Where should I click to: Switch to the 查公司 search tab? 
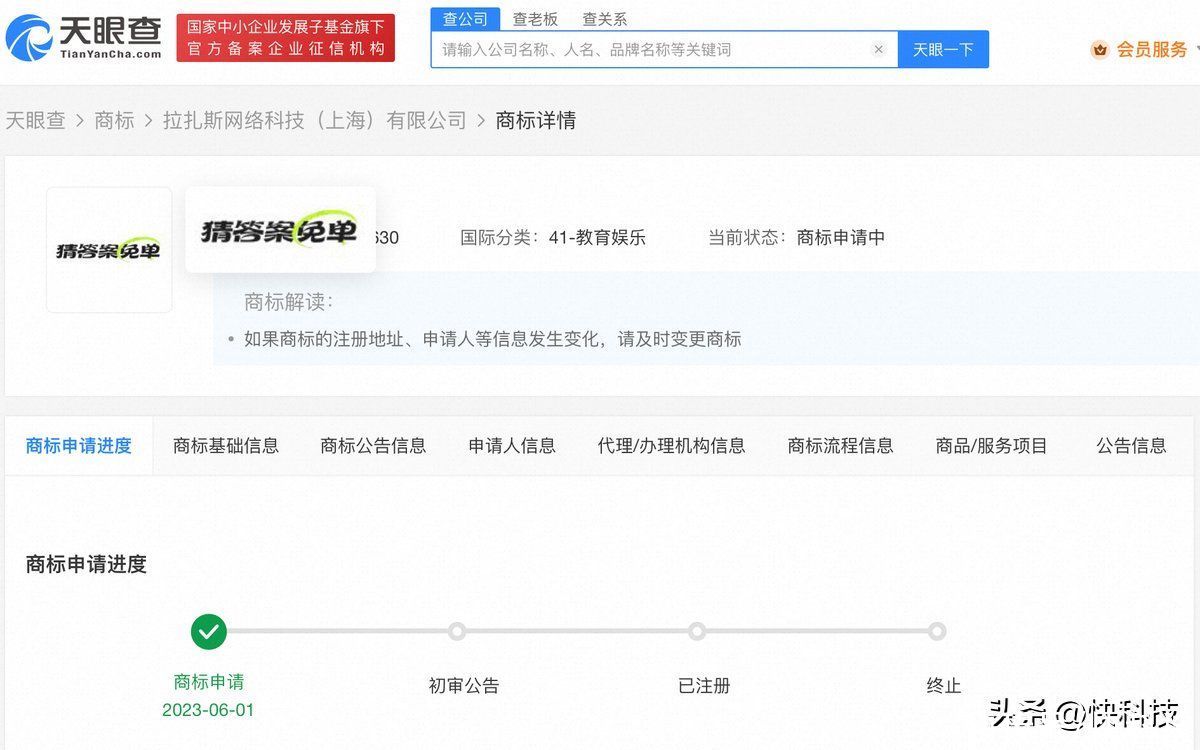pyautogui.click(x=465, y=19)
